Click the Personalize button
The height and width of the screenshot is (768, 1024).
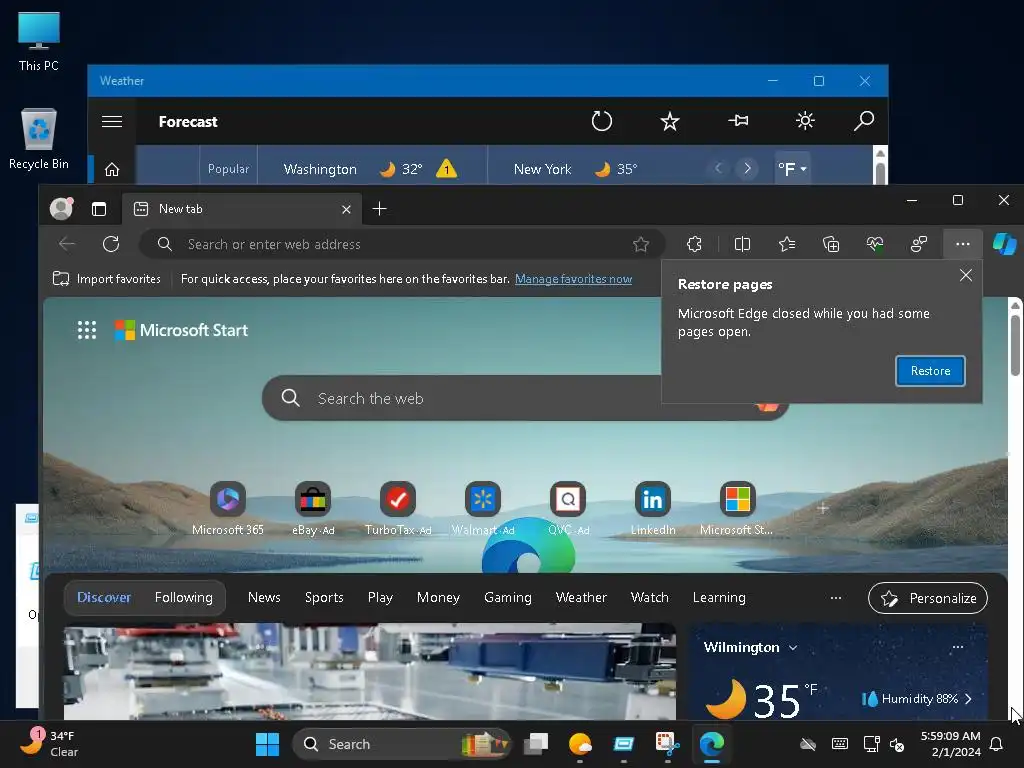[927, 598]
